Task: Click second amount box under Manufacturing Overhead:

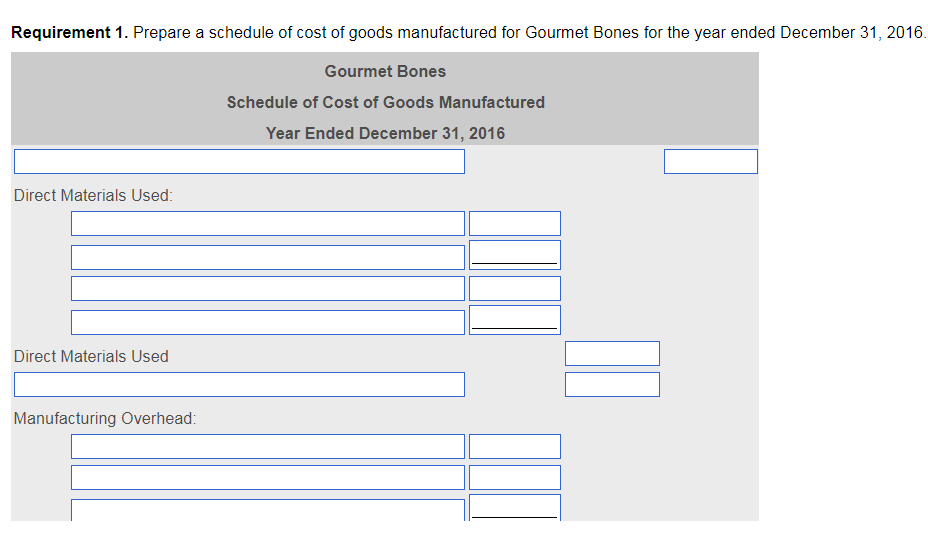Action: pyautogui.click(x=514, y=477)
